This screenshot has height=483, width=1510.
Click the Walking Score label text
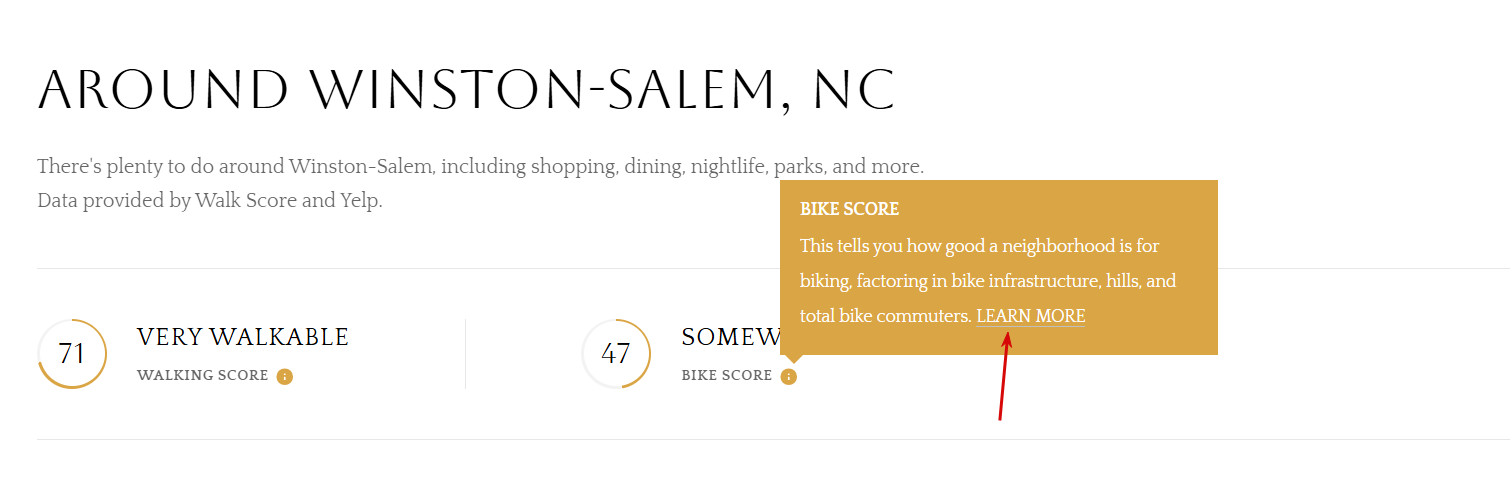[203, 376]
